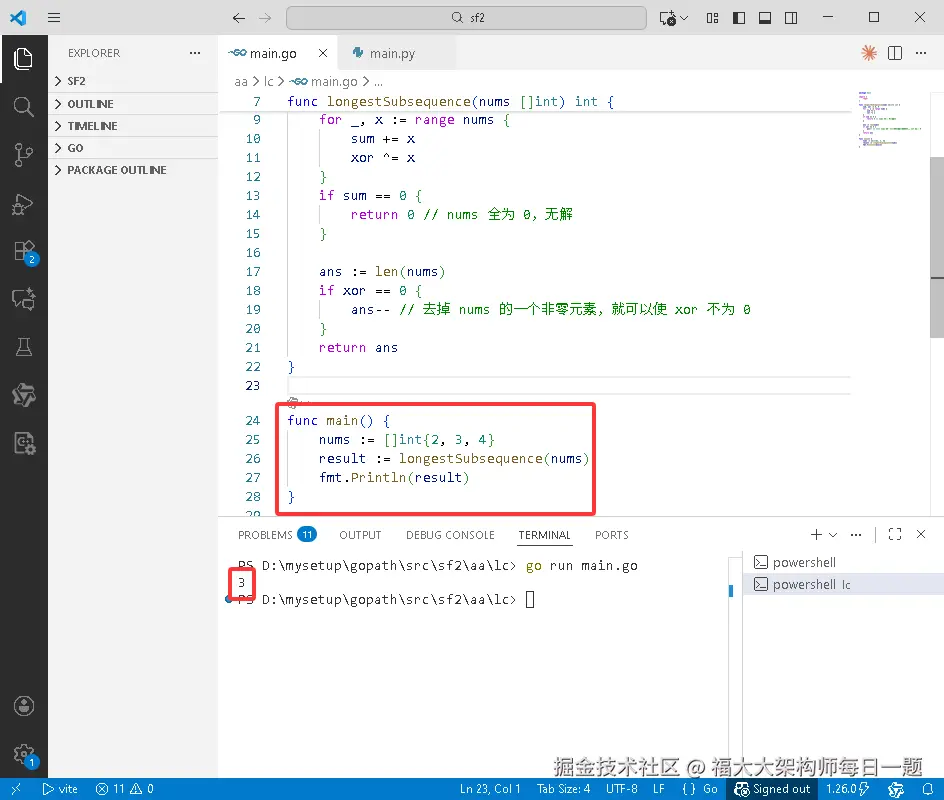This screenshot has width=944, height=800.
Task: Expand the TIMELINE section
Action: click(133, 126)
